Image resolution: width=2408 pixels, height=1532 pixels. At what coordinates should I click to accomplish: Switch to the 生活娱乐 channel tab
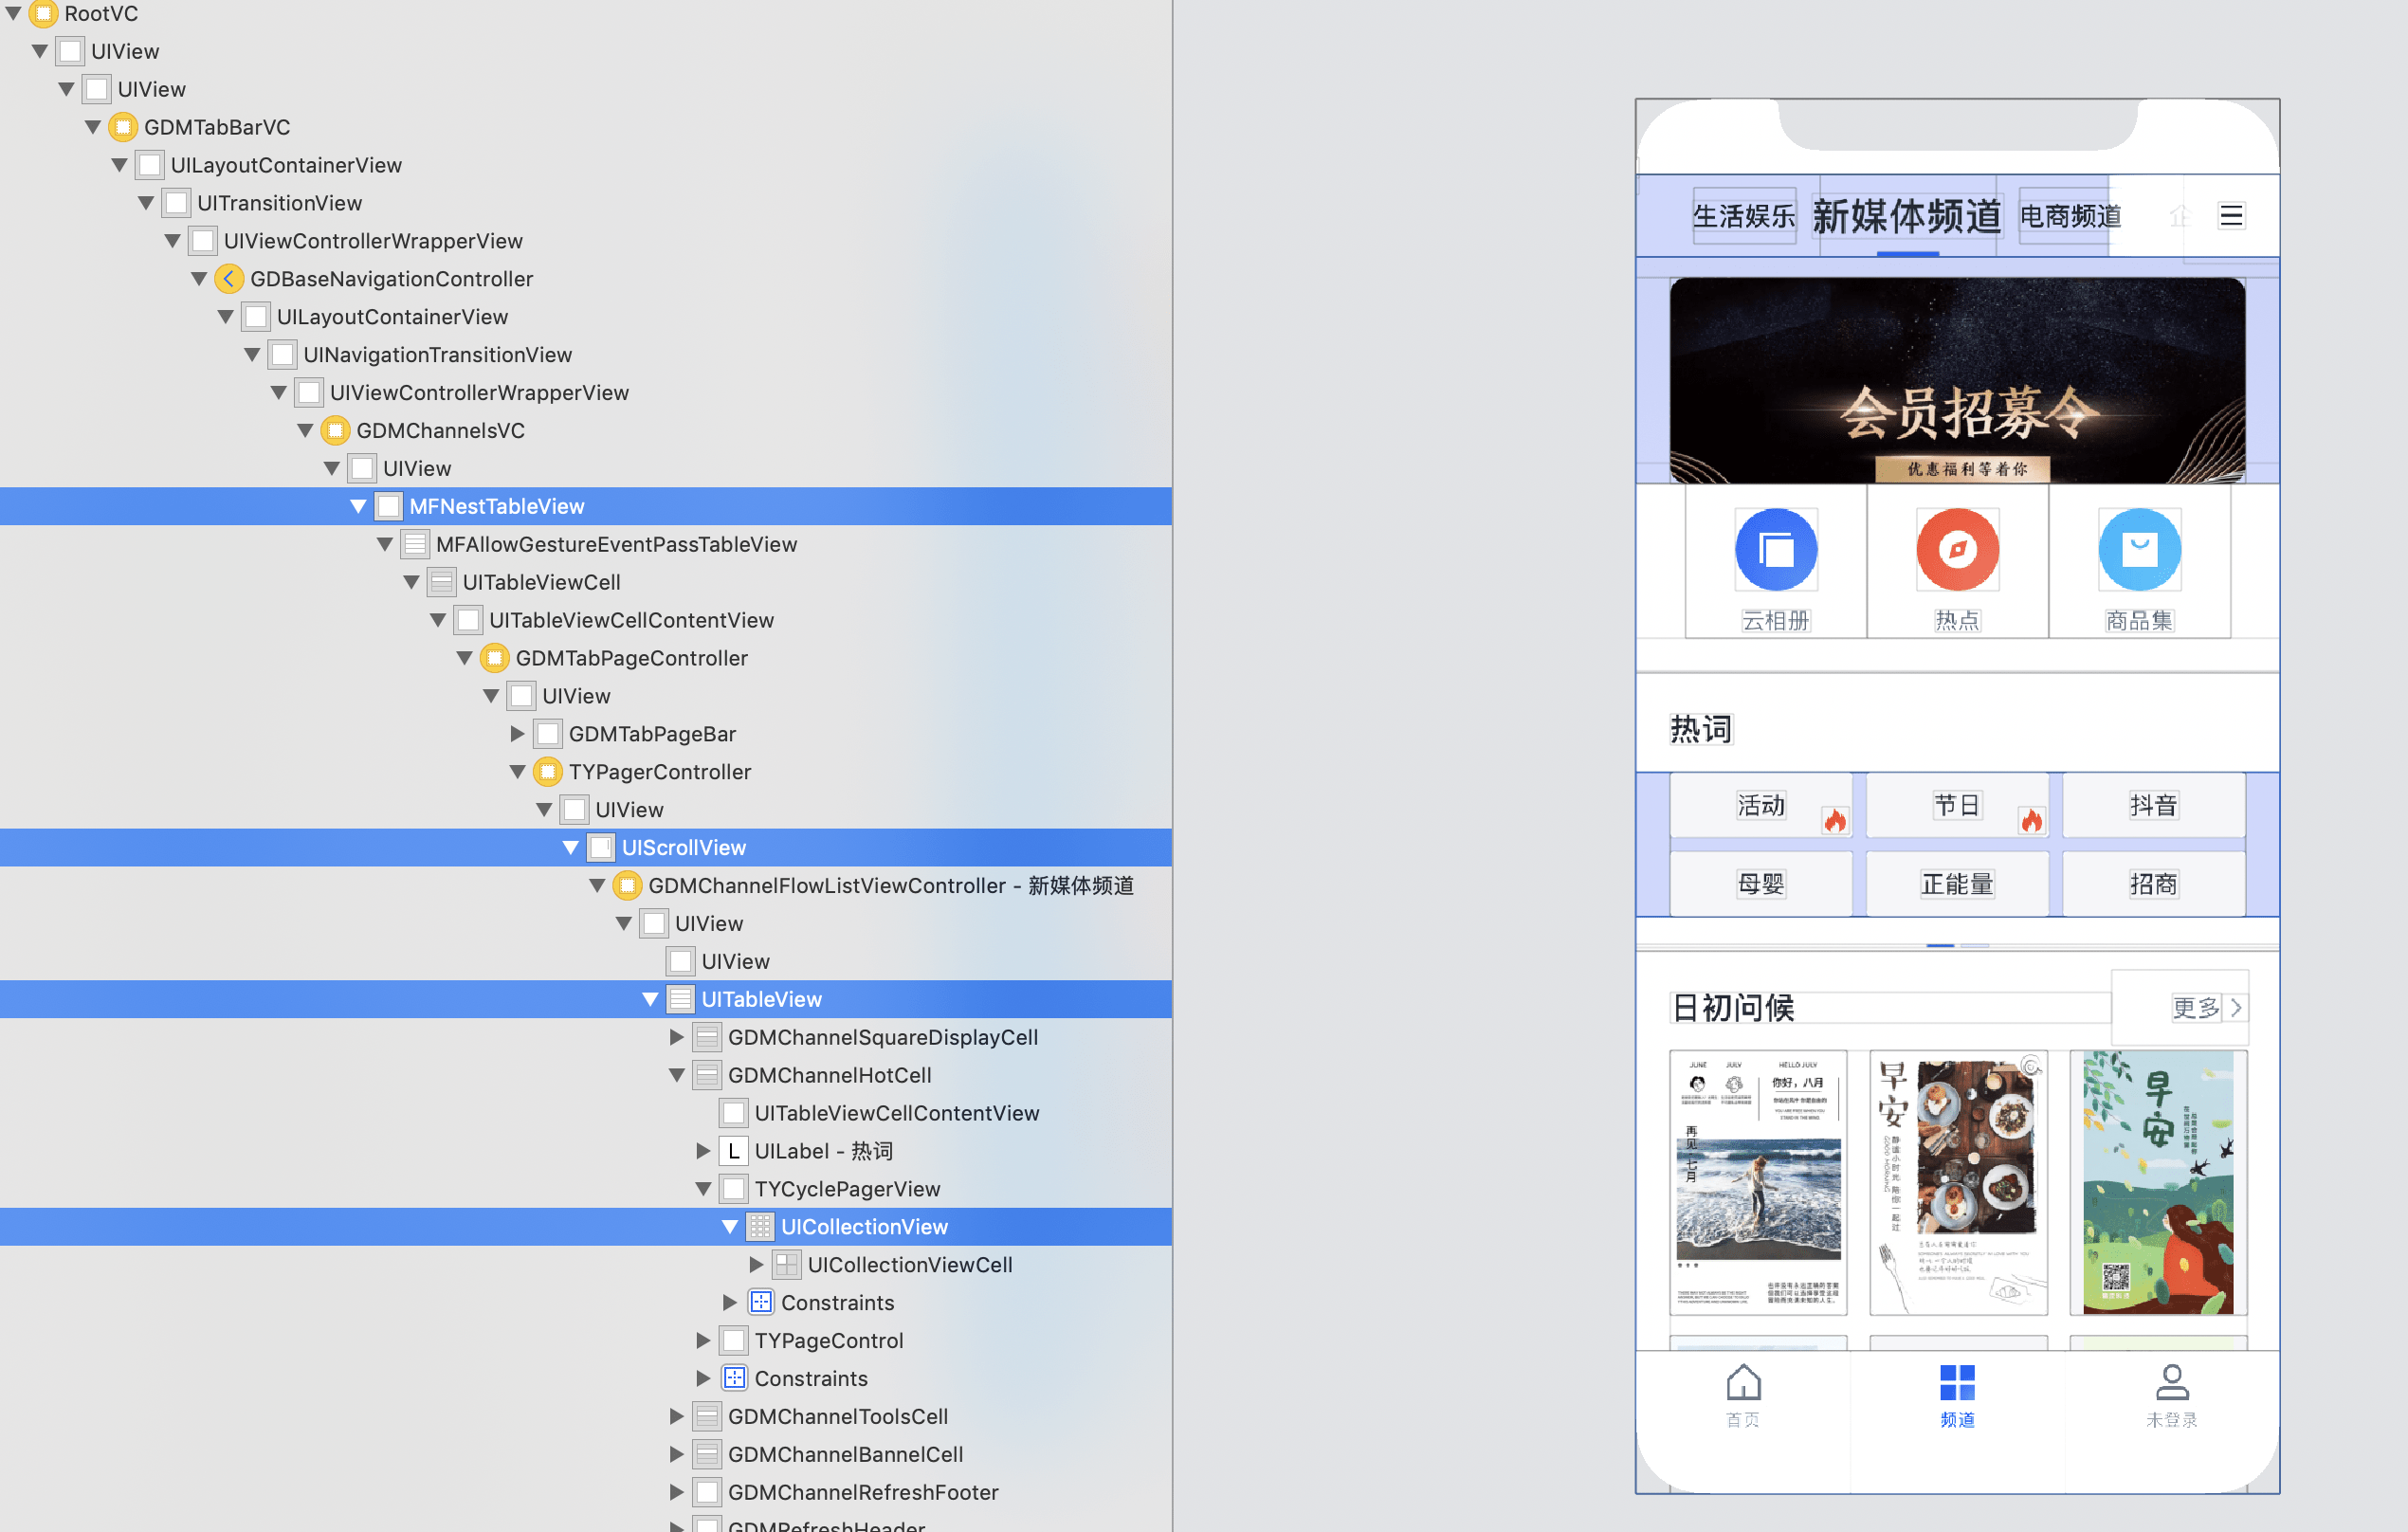click(1743, 216)
